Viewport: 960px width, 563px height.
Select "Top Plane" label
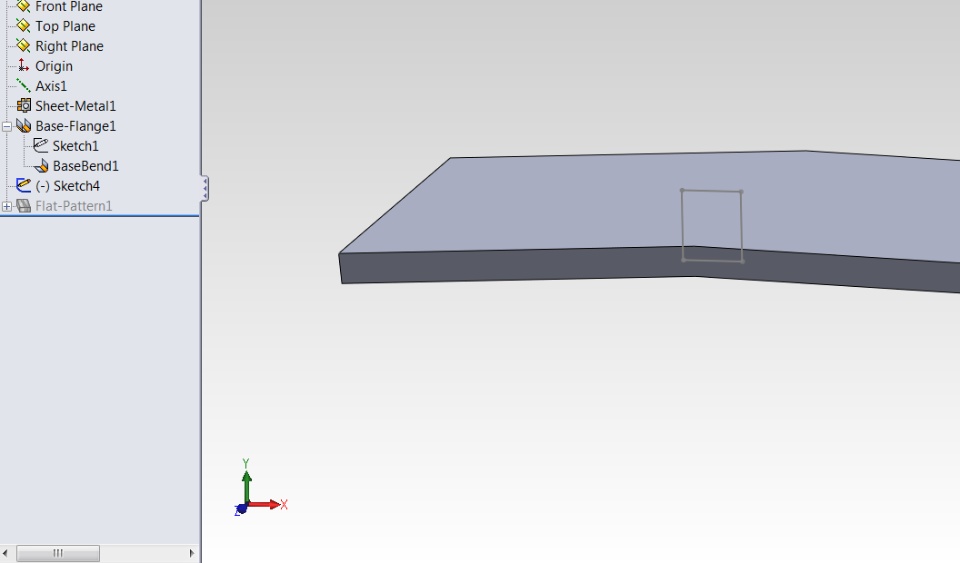tap(65, 26)
